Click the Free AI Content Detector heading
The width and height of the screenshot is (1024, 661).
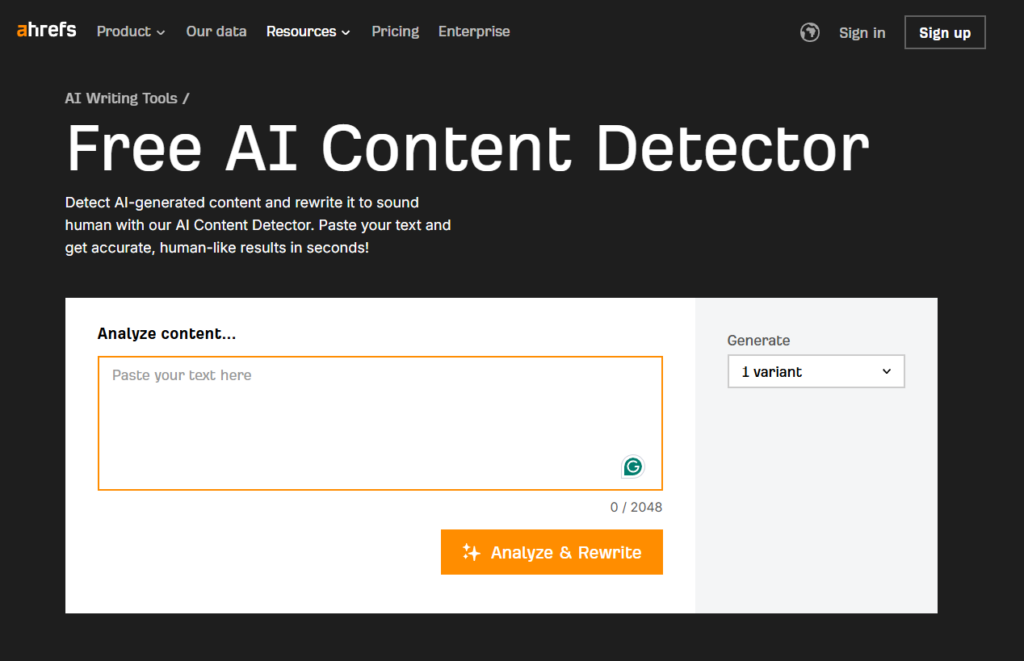click(467, 148)
